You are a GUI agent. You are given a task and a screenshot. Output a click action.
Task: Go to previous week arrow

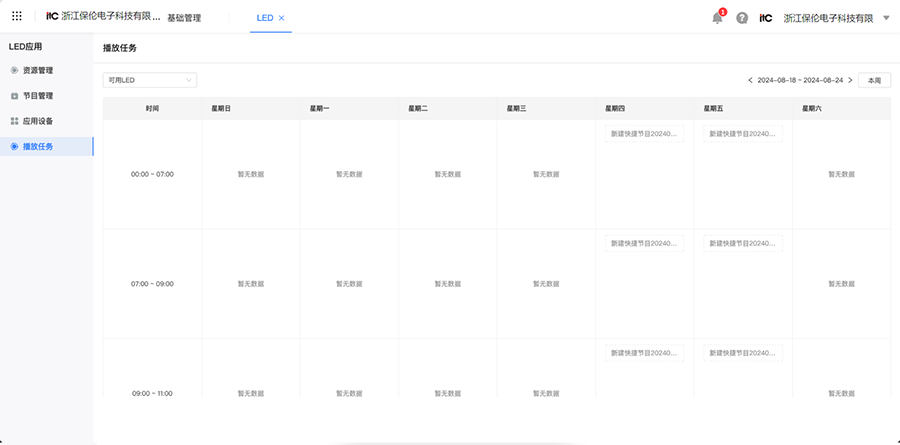coord(750,80)
